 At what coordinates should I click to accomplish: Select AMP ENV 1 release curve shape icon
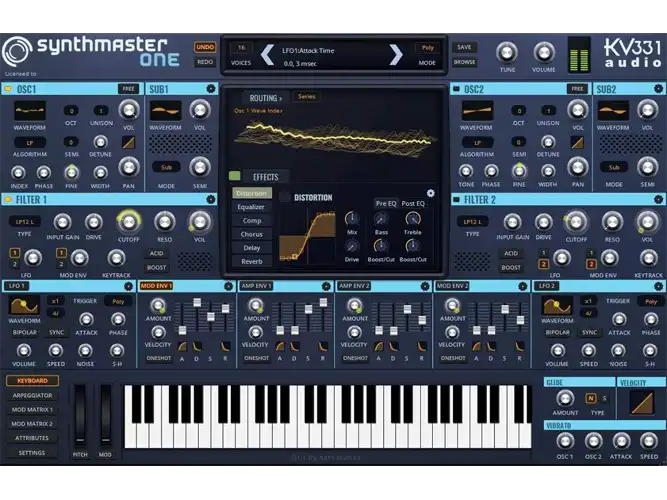click(323, 346)
